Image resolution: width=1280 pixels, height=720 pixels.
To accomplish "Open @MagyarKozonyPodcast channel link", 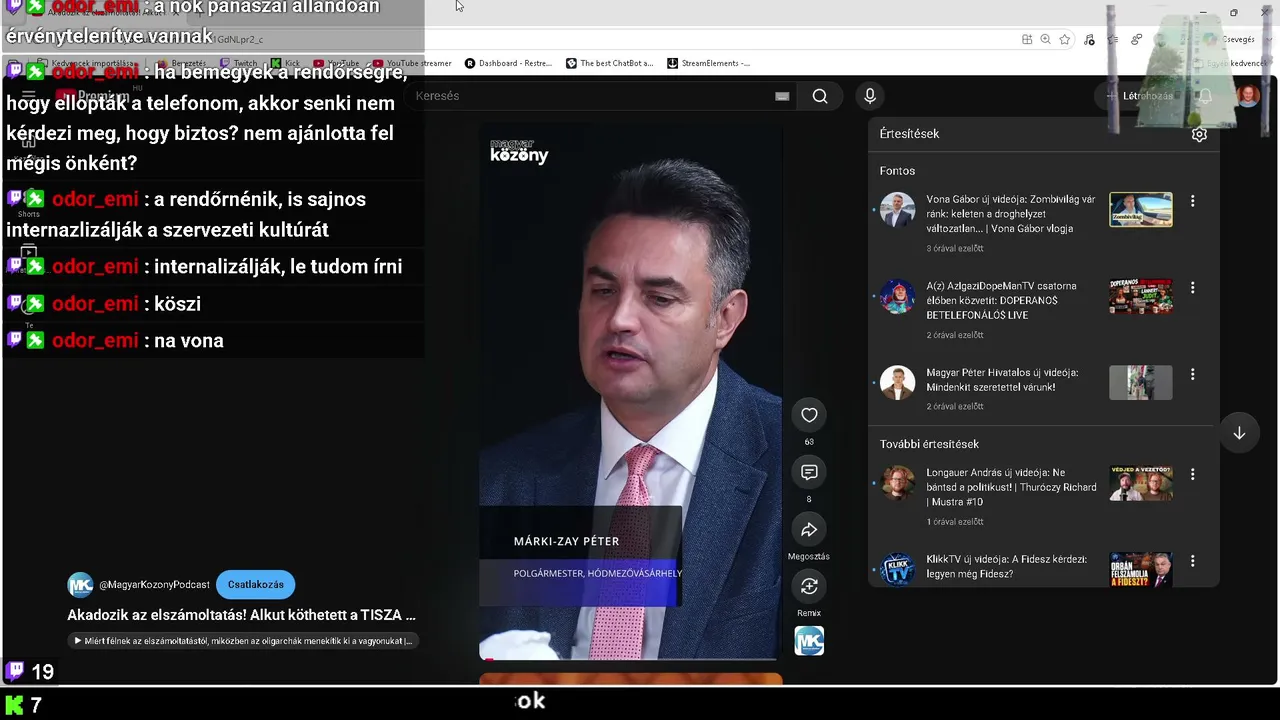I will (x=154, y=585).
